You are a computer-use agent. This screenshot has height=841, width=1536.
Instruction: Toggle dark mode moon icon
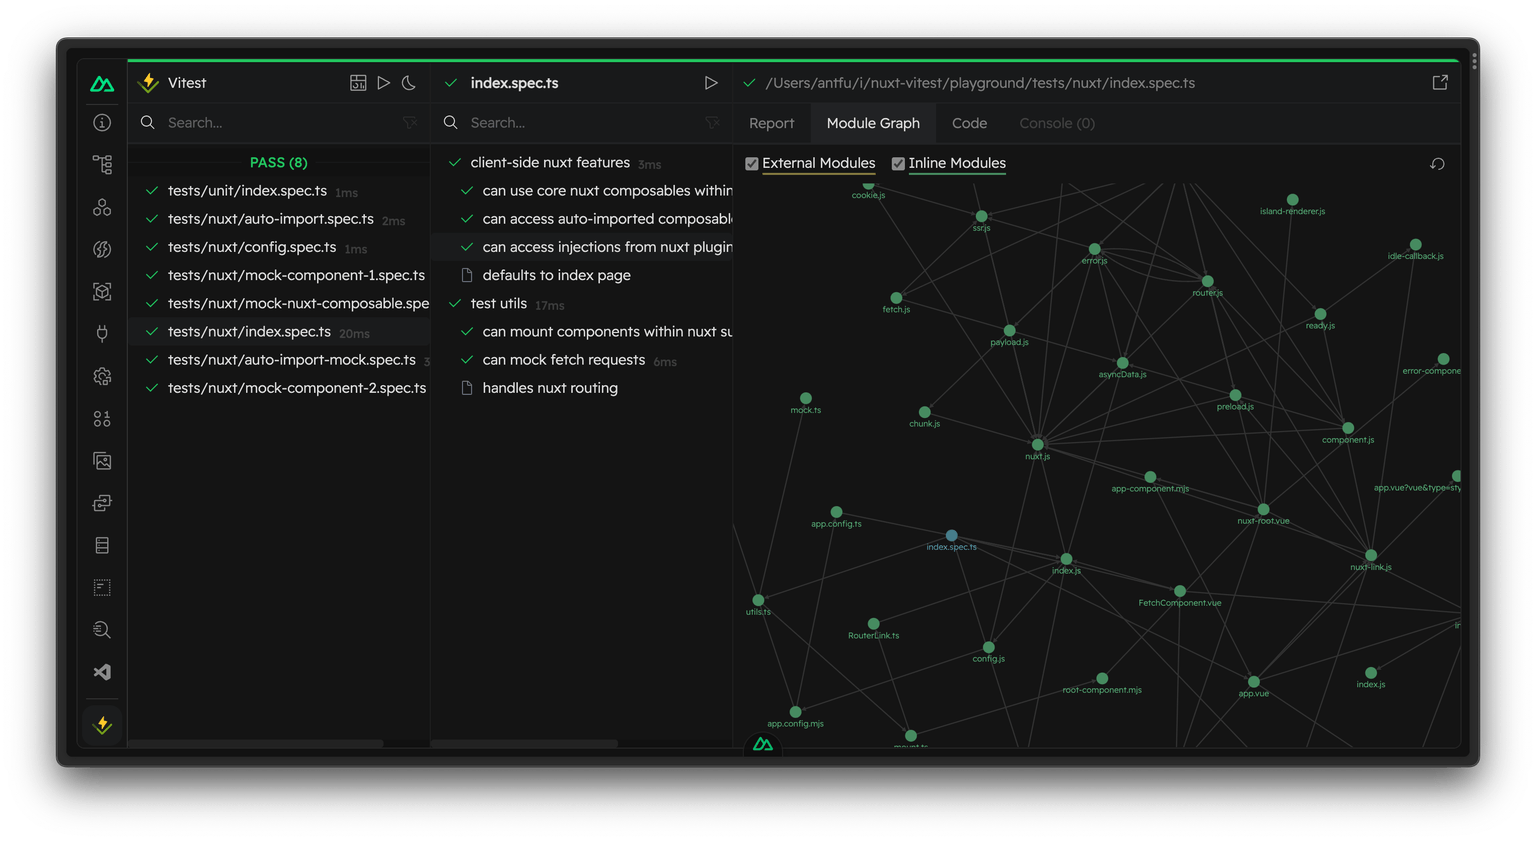click(x=409, y=83)
